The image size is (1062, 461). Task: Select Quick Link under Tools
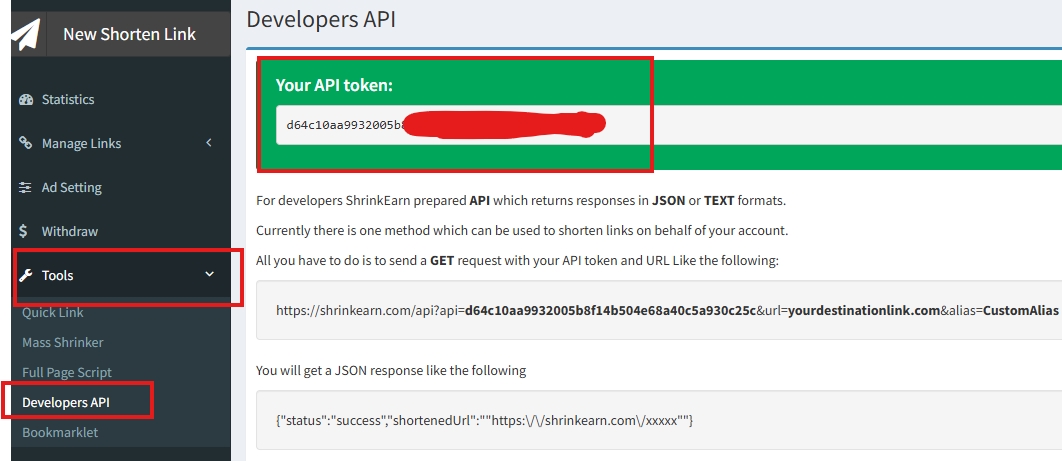[x=53, y=313]
